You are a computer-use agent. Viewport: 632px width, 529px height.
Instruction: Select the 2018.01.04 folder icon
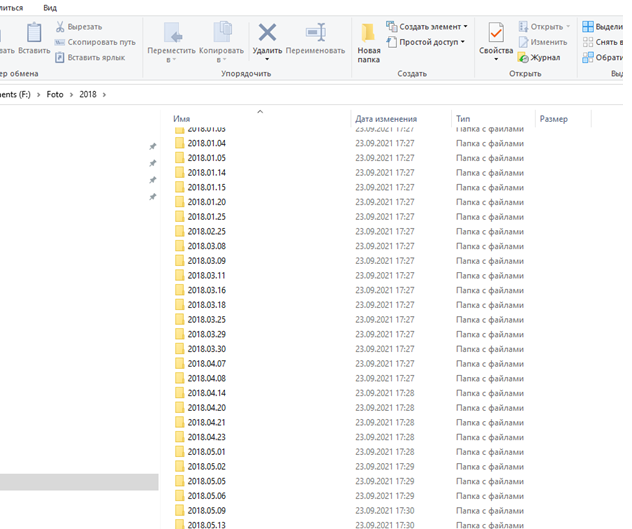click(x=179, y=143)
